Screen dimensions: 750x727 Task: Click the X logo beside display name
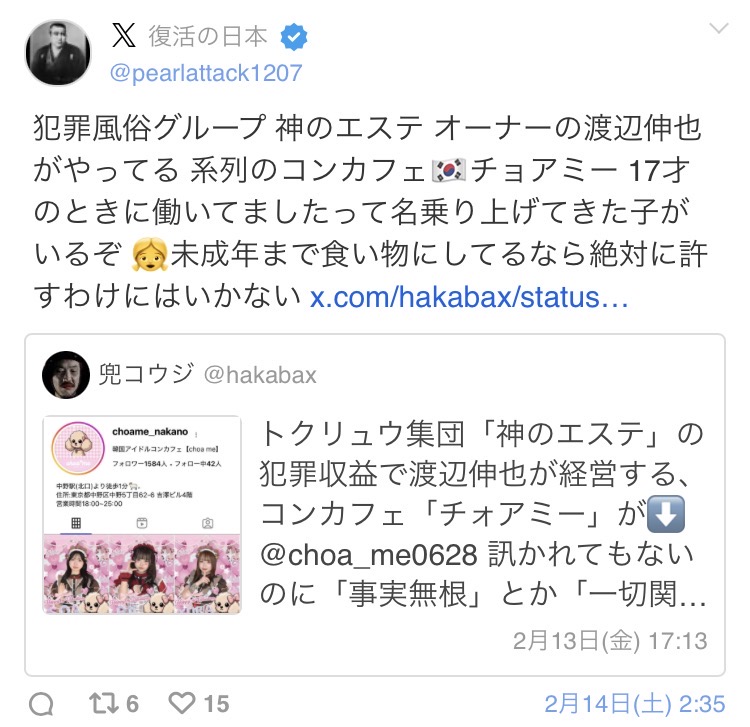[124, 36]
